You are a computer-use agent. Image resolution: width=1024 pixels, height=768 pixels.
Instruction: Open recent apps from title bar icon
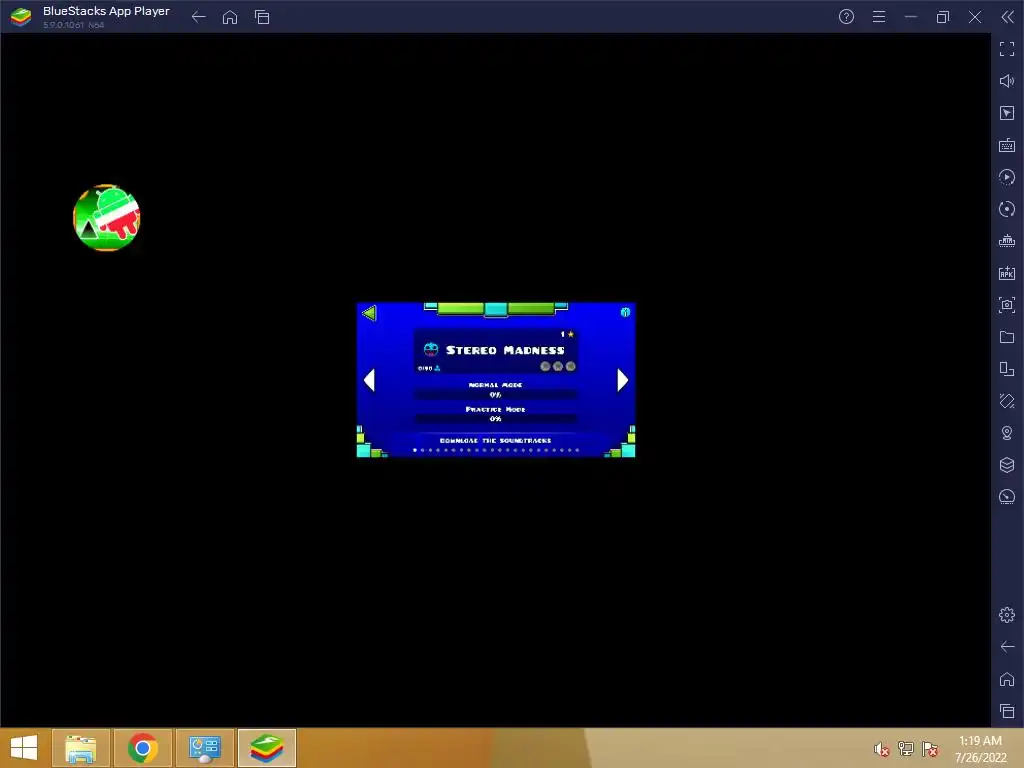point(262,17)
